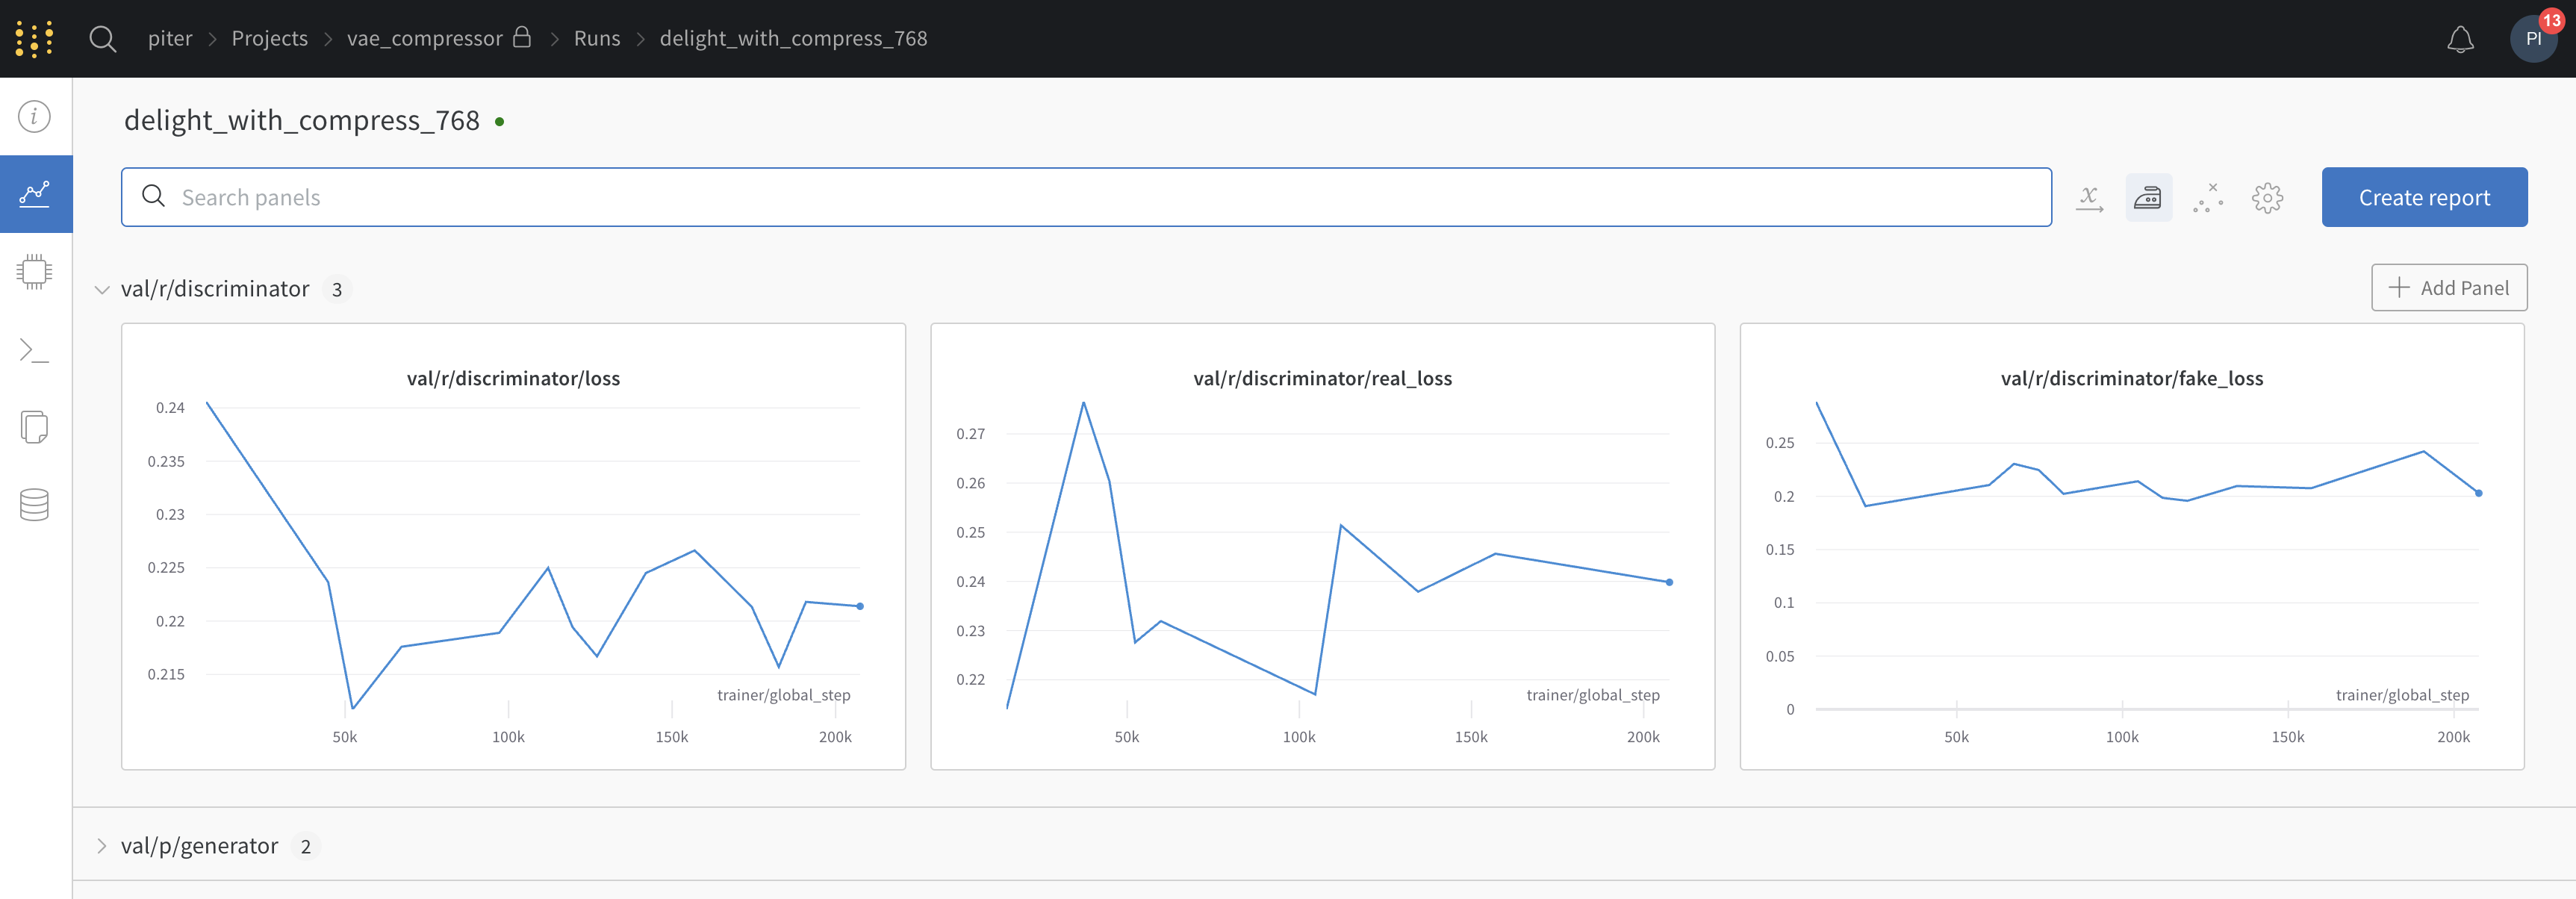Open the search panels settings gear
Viewport: 2576px width, 899px height.
(2268, 197)
